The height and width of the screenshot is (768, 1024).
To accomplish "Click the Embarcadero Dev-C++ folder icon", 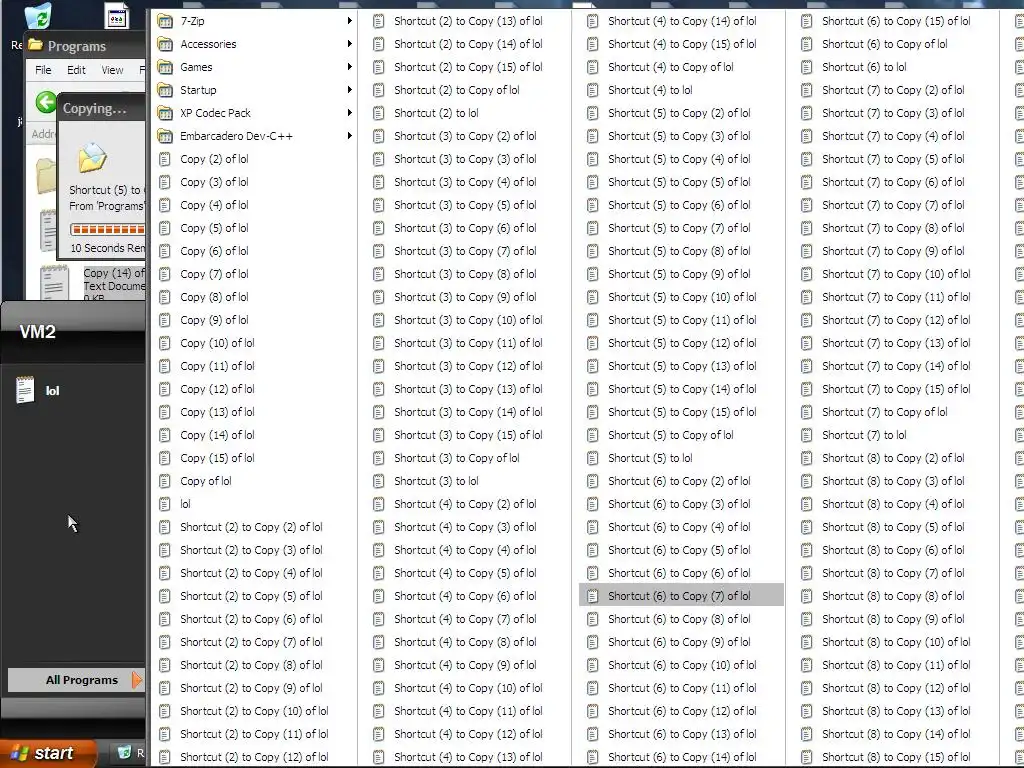I will point(165,136).
